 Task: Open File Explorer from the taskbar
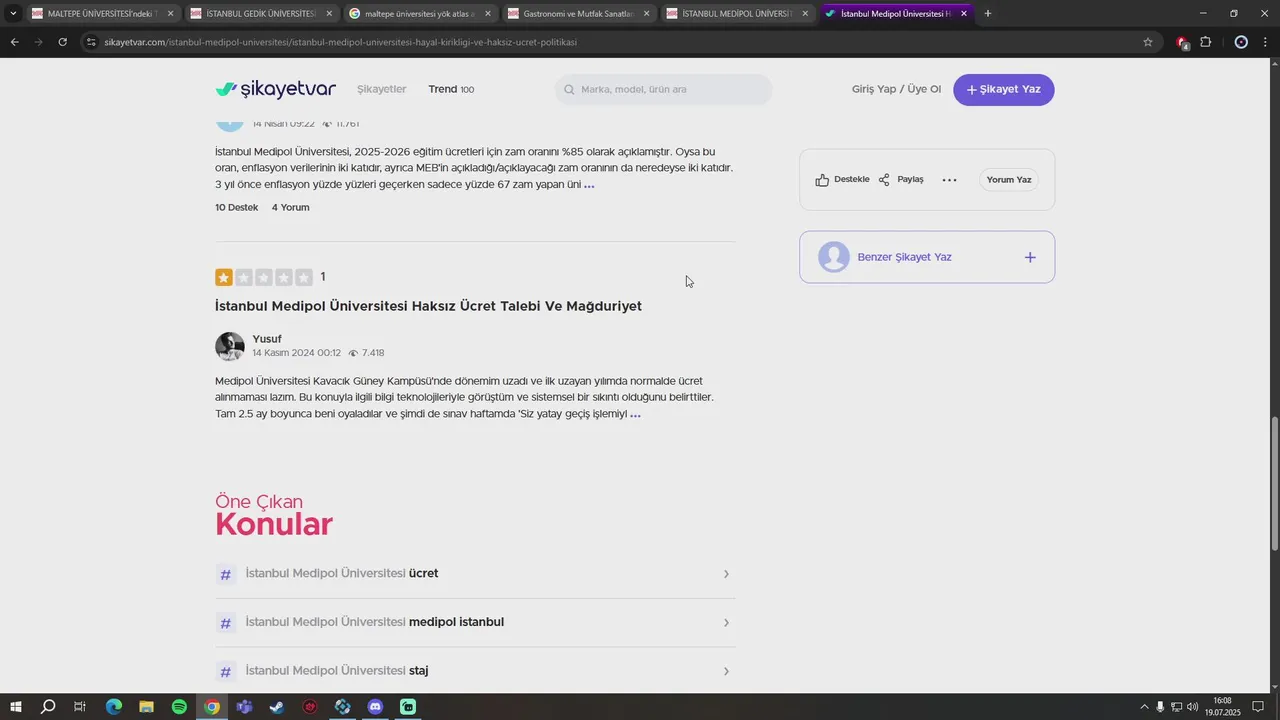point(146,707)
